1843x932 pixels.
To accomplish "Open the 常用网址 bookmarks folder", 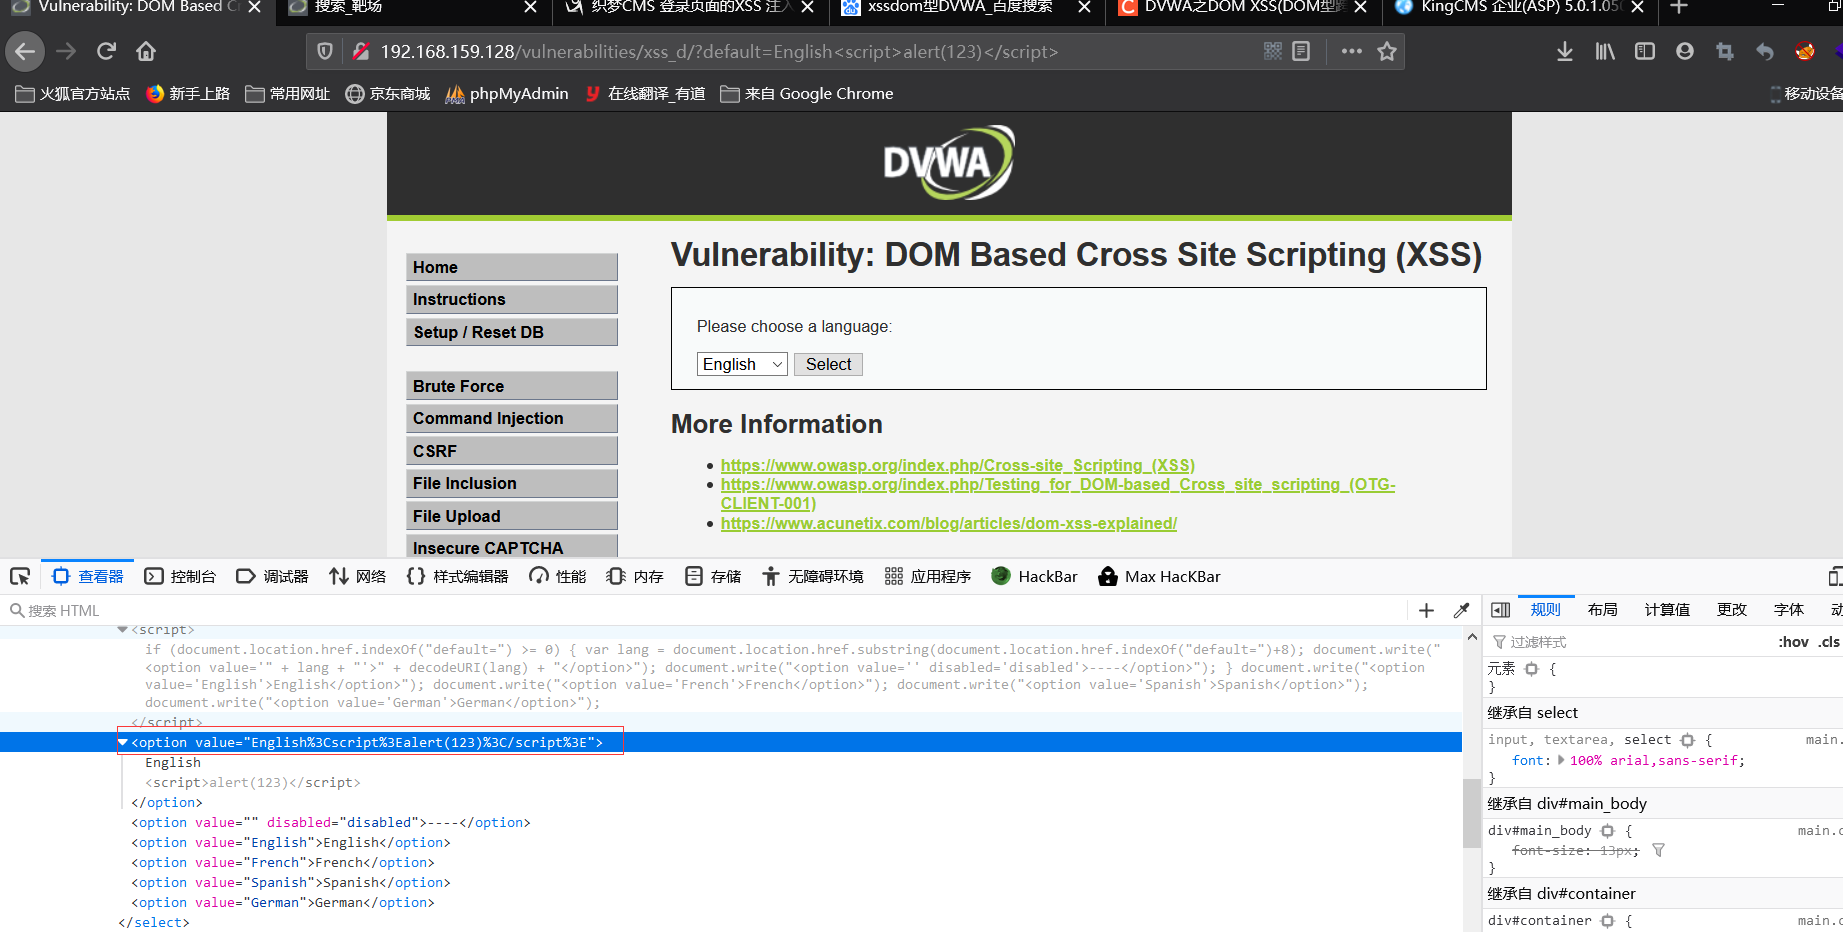I will tap(288, 94).
